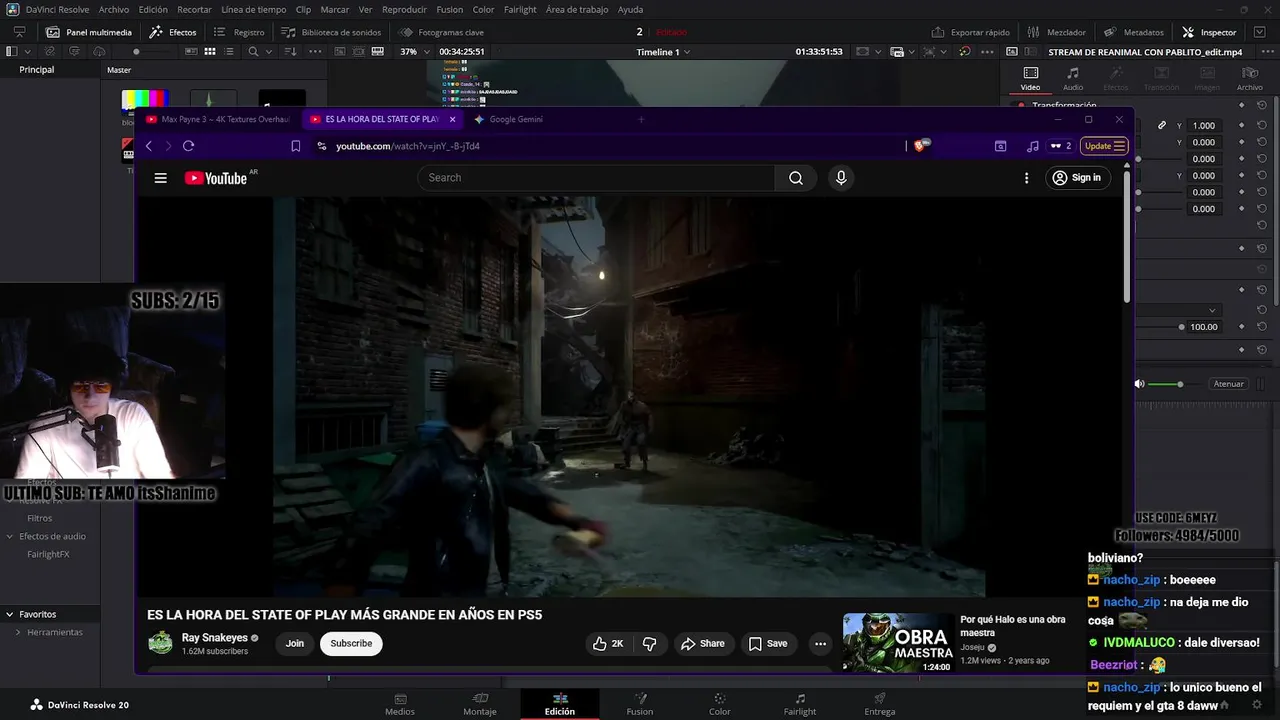Click the Brave Shields lion icon
Image resolution: width=1280 pixels, height=720 pixels.
click(x=921, y=146)
